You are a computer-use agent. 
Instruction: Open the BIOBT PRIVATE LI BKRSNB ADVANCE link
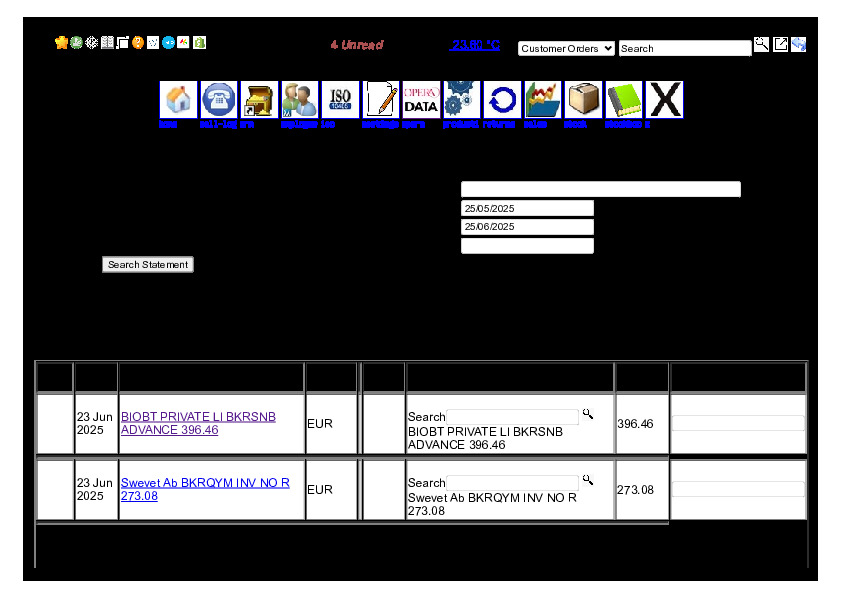[x=198, y=423]
